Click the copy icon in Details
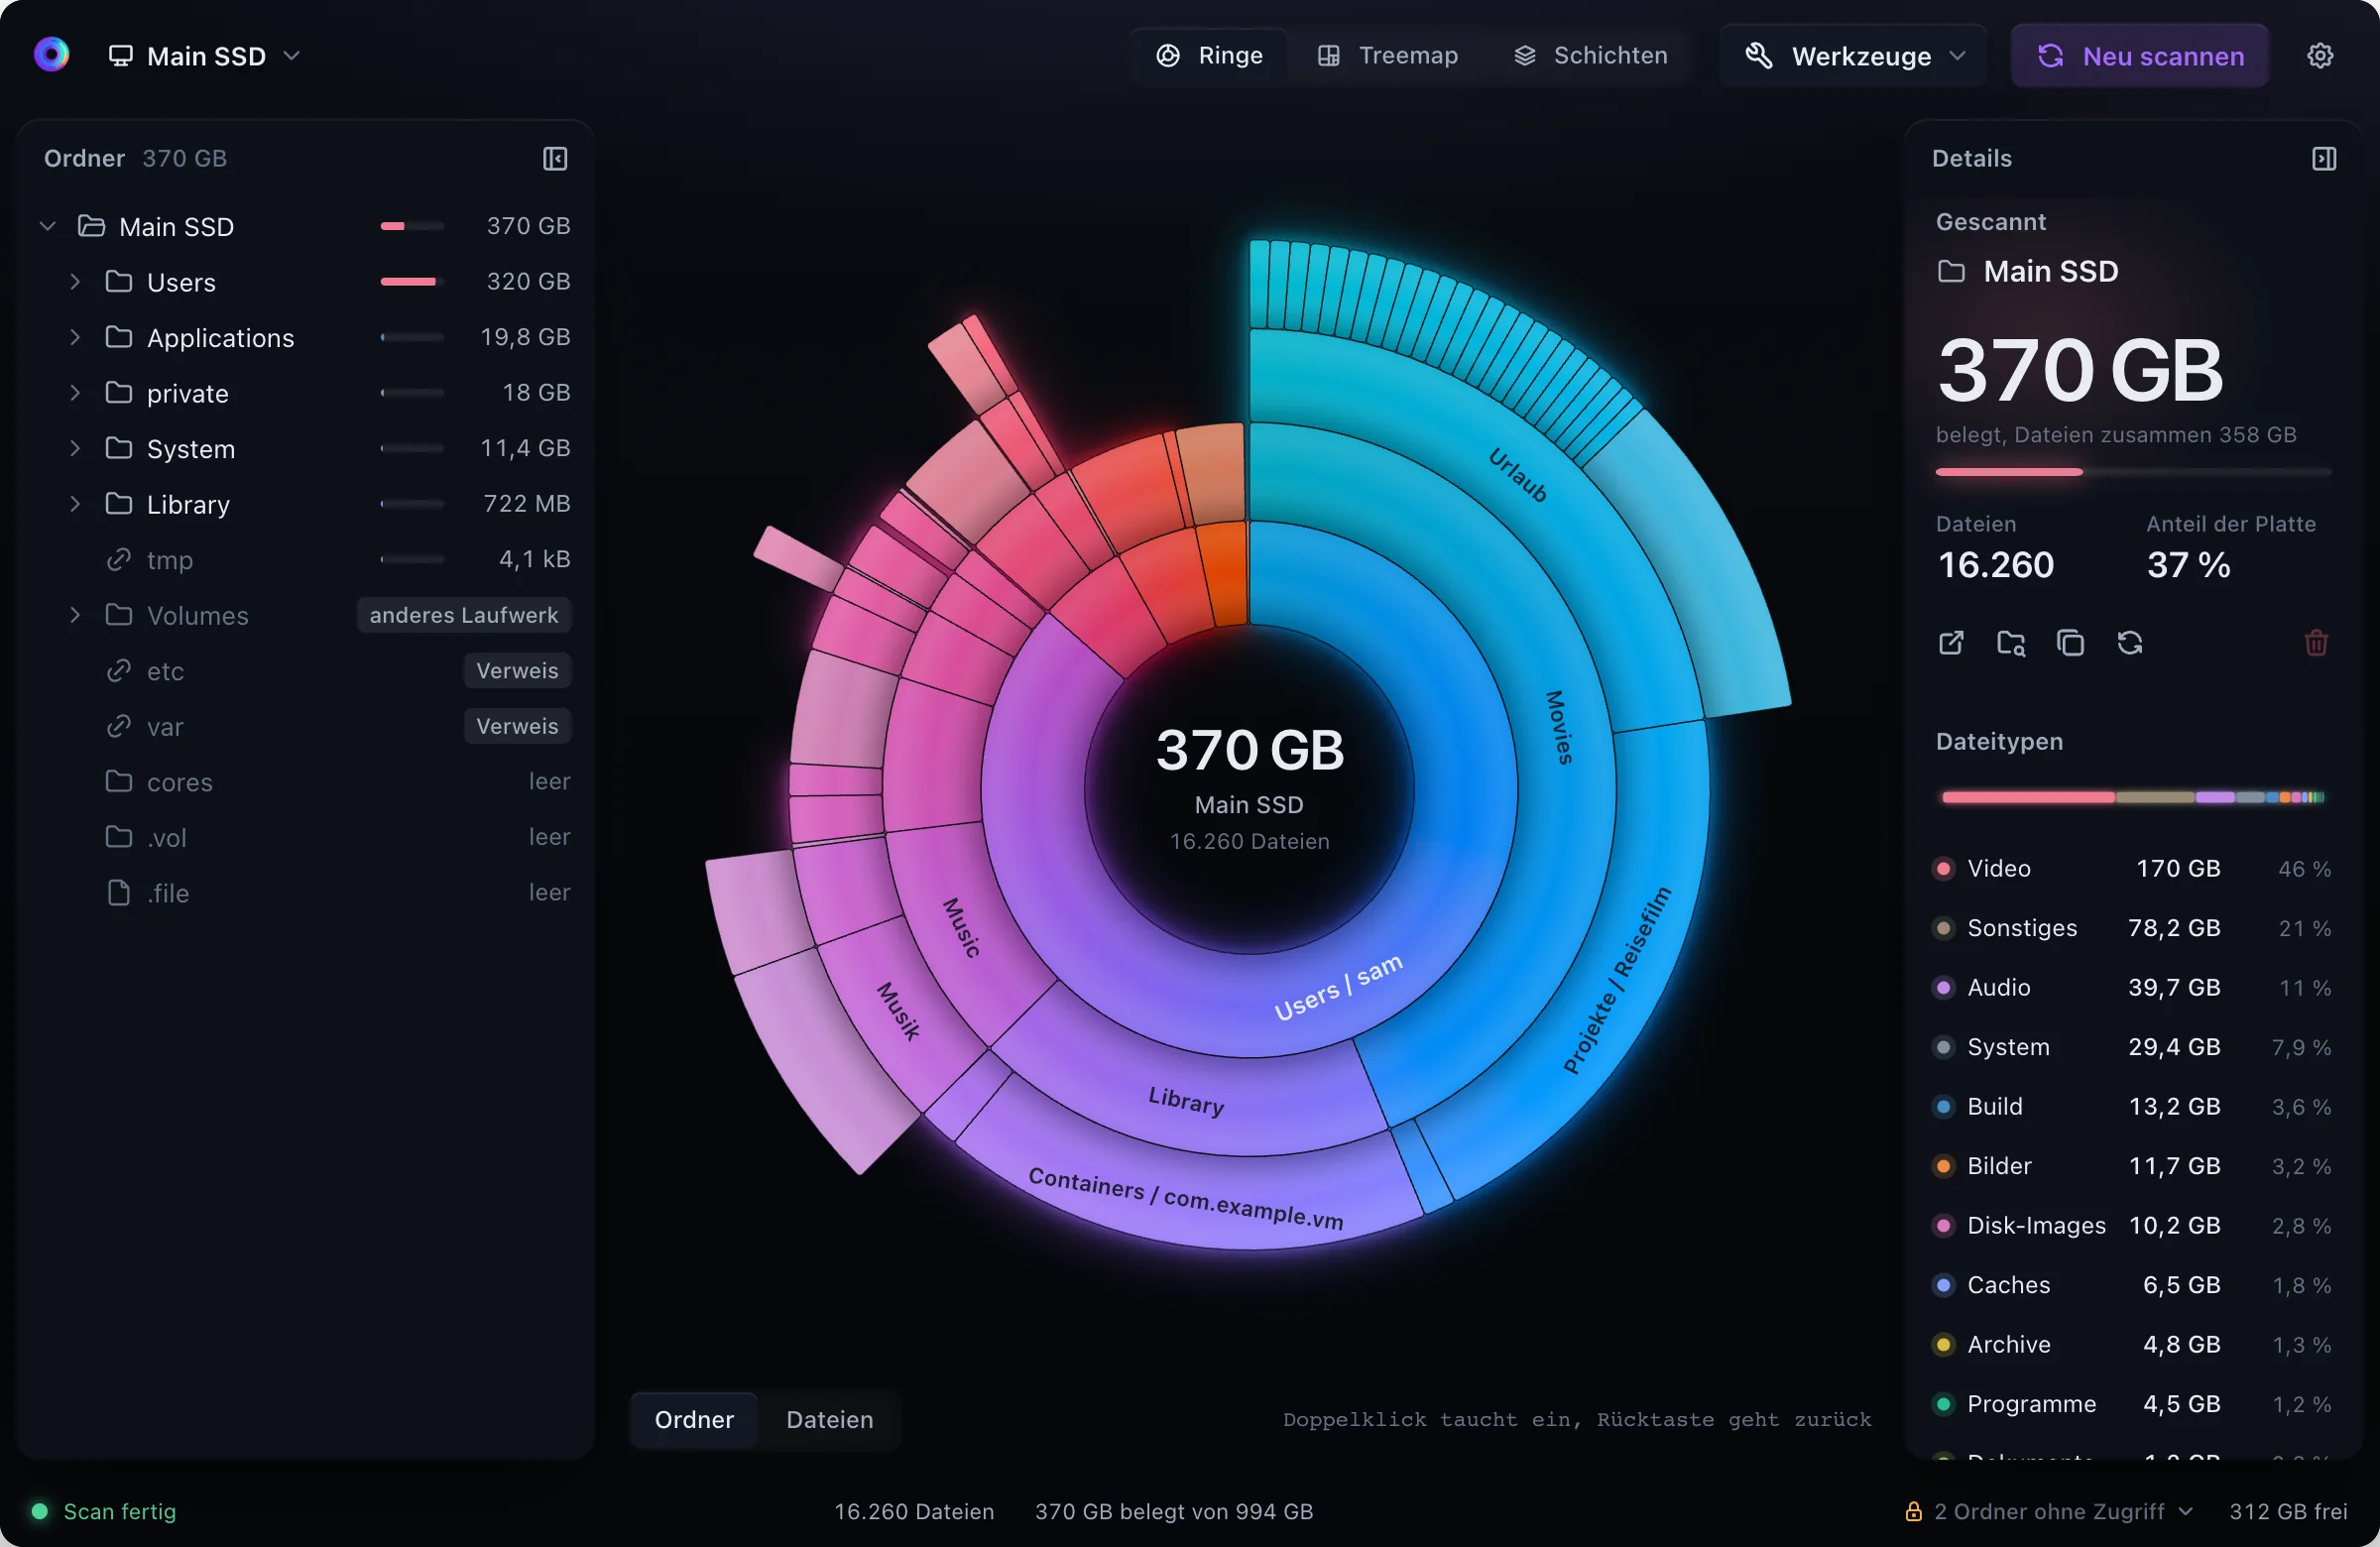Screen dimensions: 2380x1547 2070,642
